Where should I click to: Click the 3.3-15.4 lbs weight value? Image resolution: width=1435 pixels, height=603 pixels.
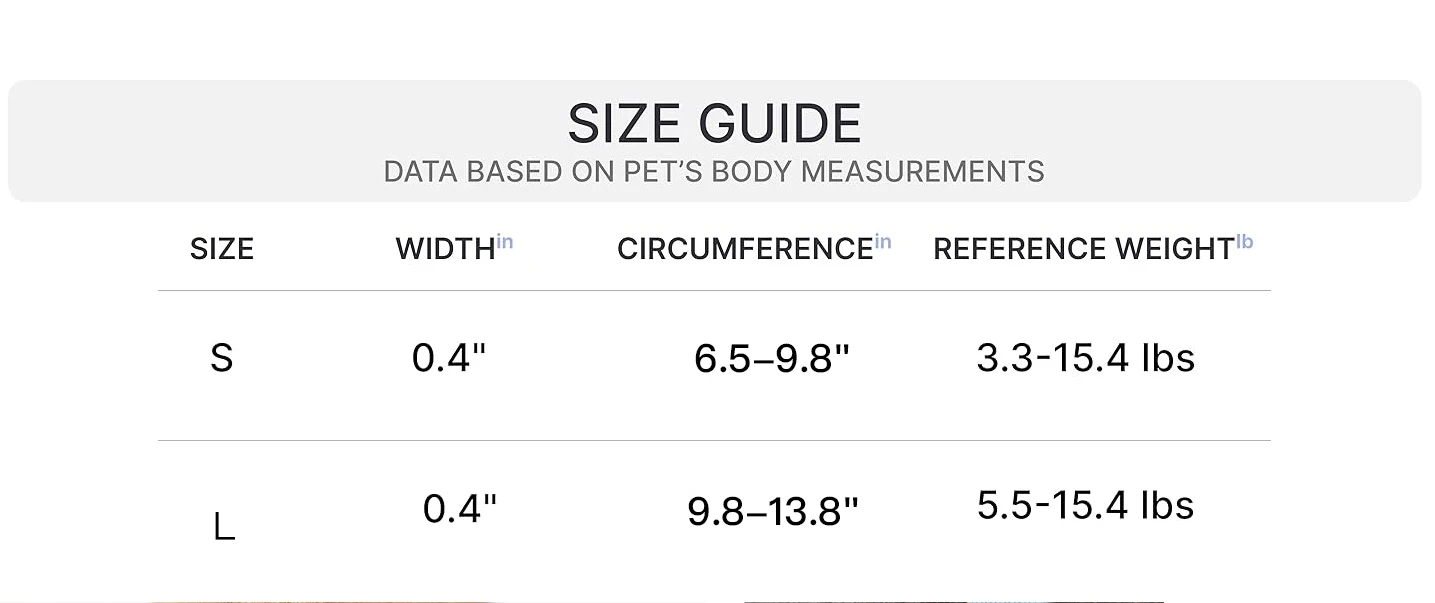tap(1086, 357)
